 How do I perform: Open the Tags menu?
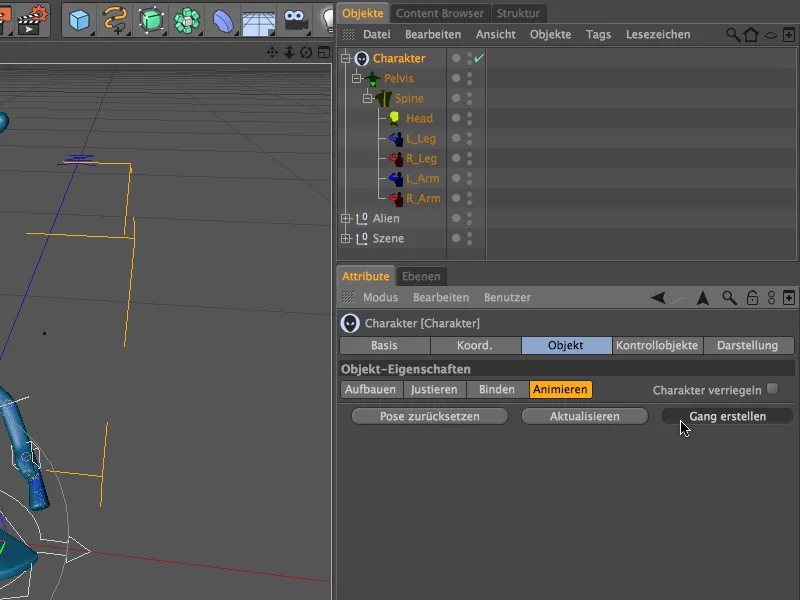point(598,35)
